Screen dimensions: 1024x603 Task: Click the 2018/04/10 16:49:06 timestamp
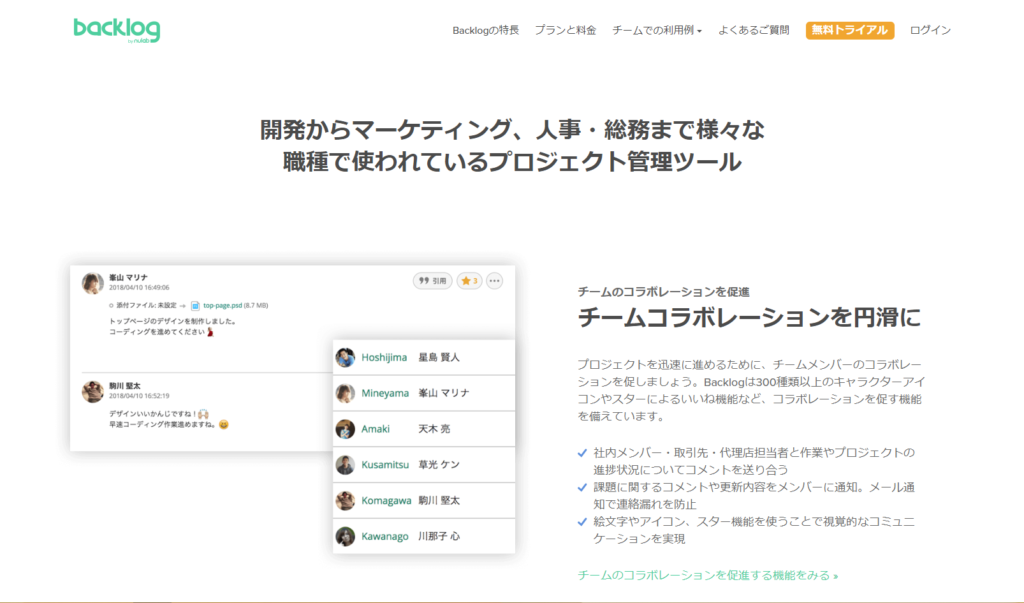pyautogui.click(x=139, y=287)
